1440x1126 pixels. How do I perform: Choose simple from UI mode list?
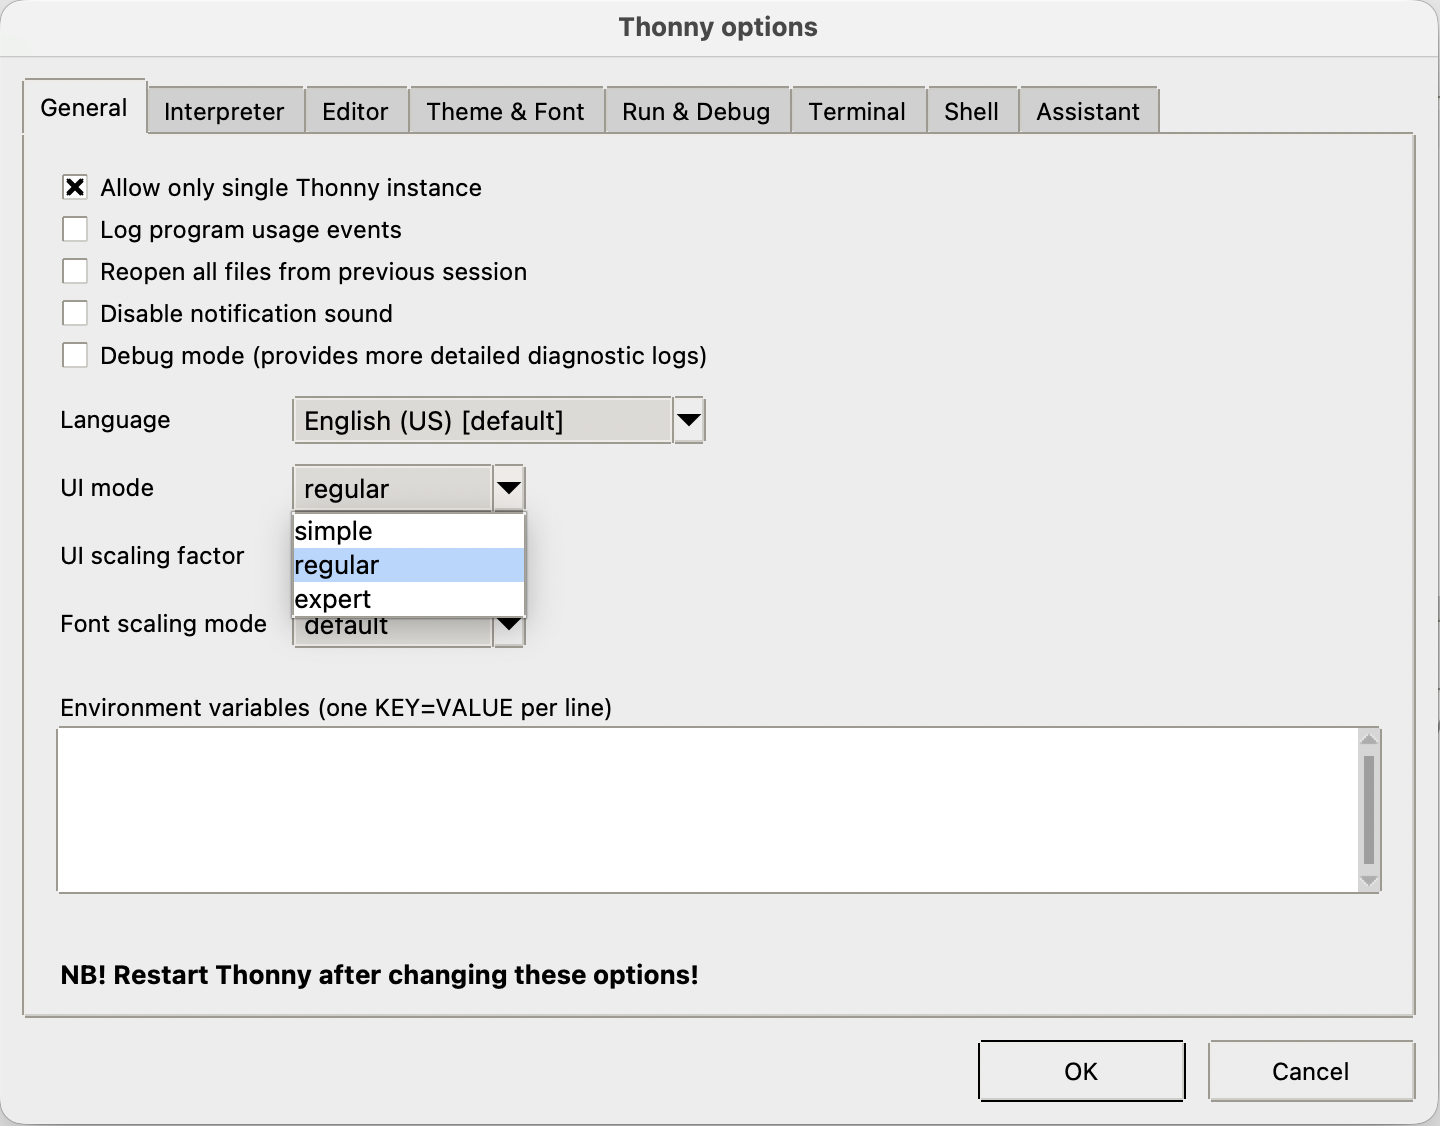point(409,531)
